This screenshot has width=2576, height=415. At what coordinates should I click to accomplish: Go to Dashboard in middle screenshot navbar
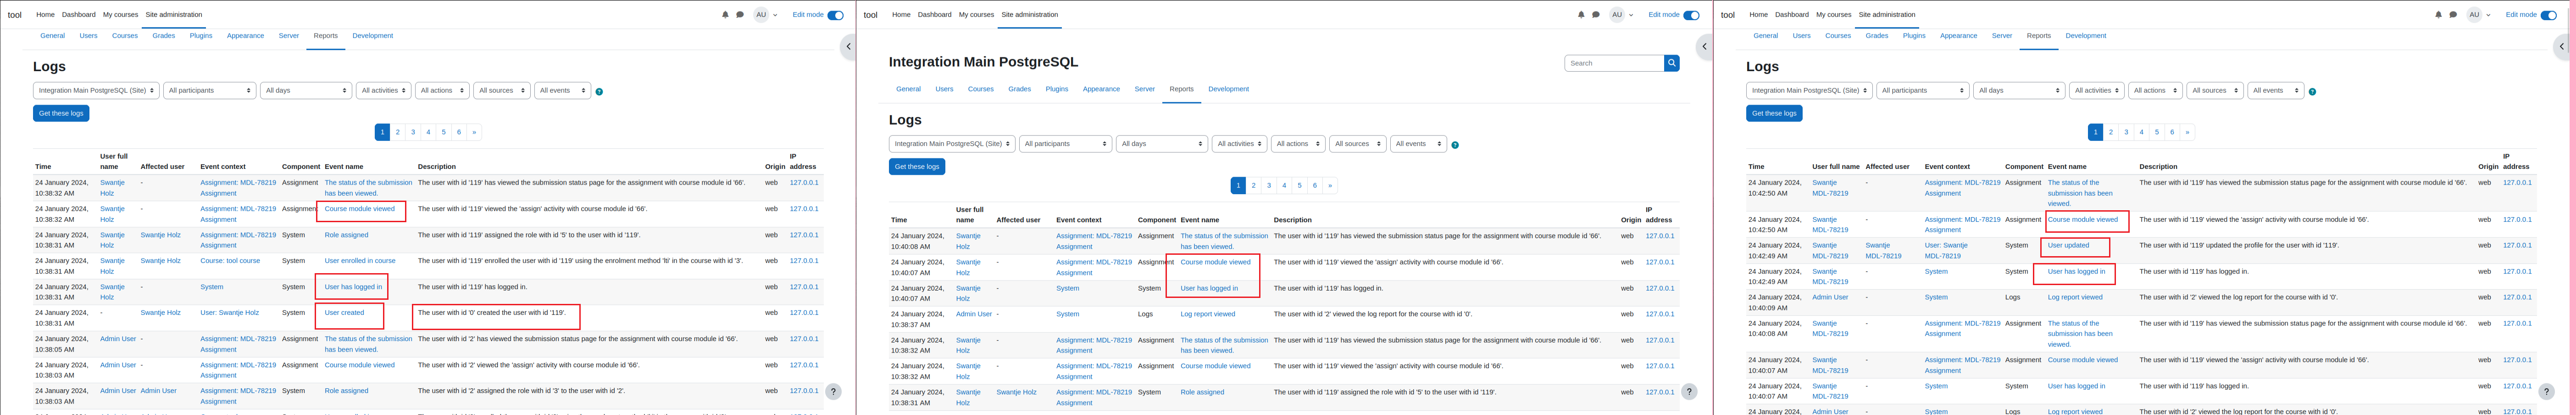(934, 15)
